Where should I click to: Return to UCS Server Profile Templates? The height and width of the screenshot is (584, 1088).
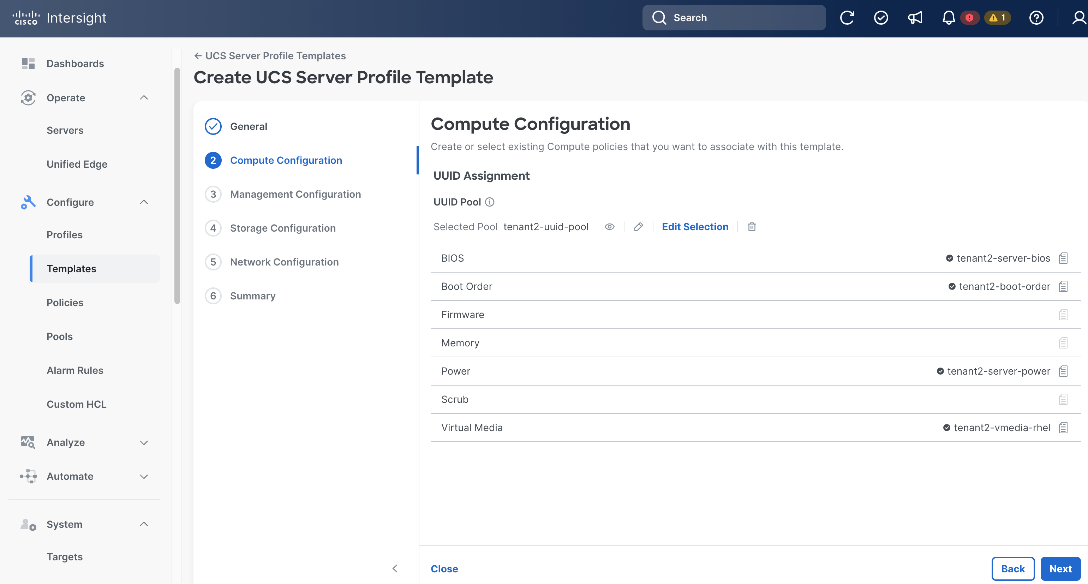coord(270,55)
